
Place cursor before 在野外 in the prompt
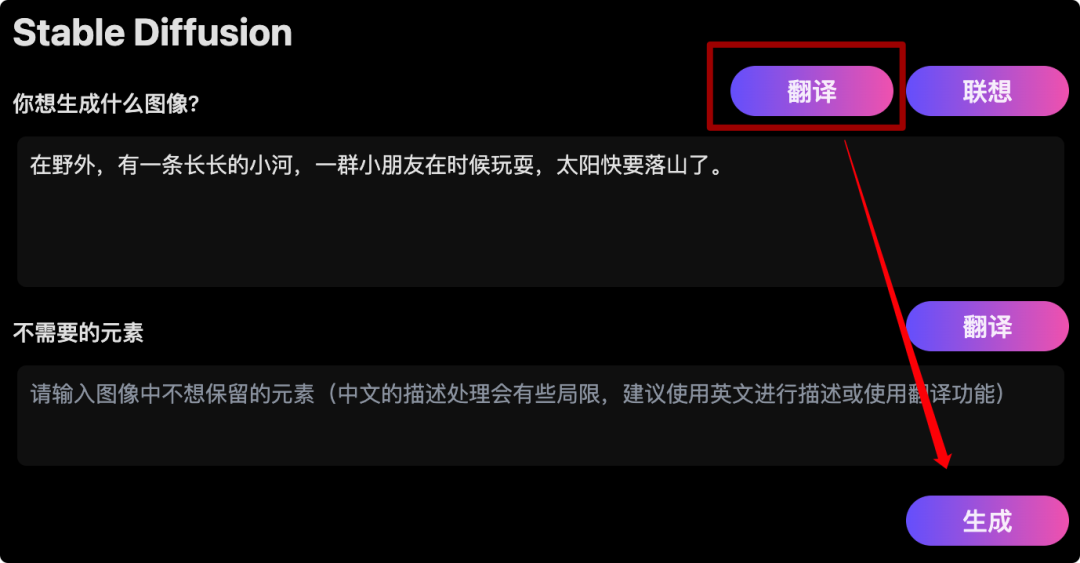point(30,165)
